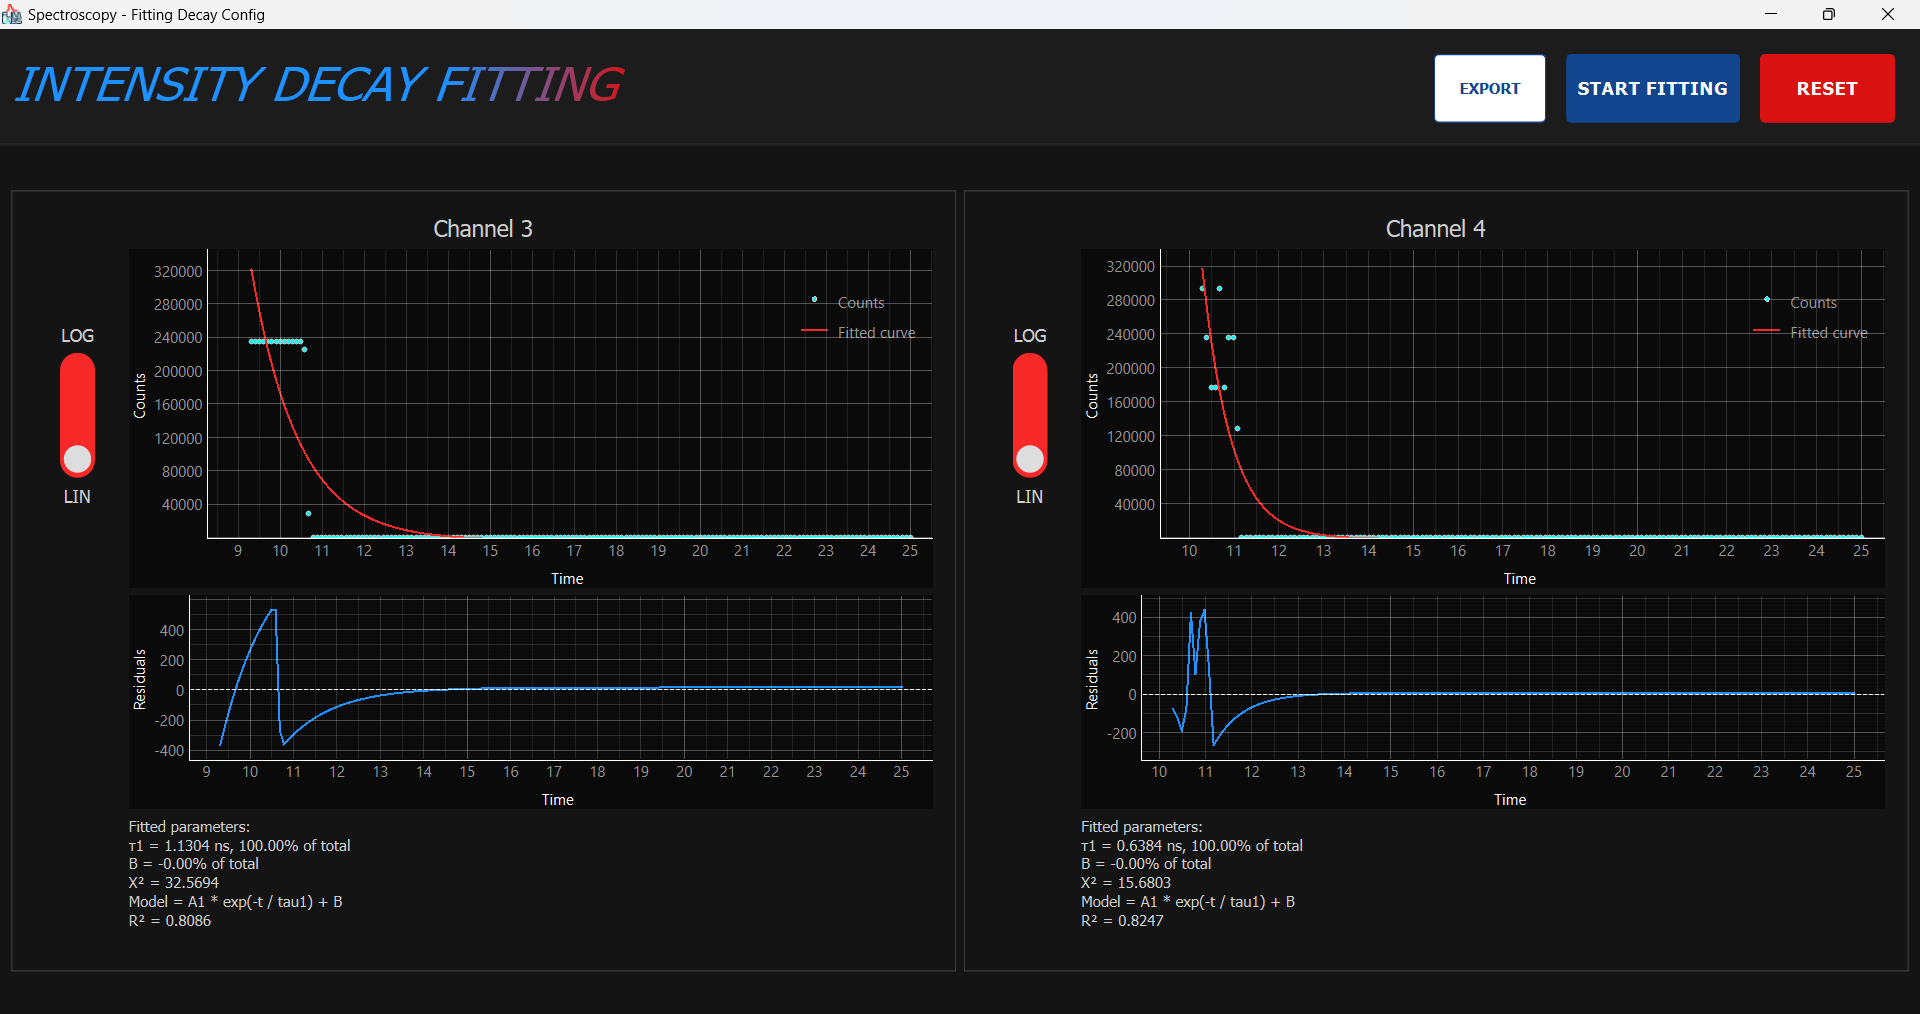Viewport: 1920px width, 1014px height.
Task: Click START FITTING button
Action: click(1652, 88)
